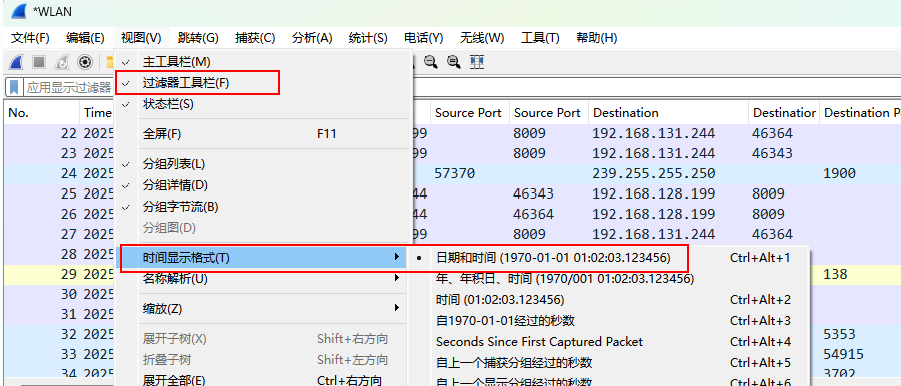
Task: Open 编辑(E) menu
Action: [x=85, y=38]
